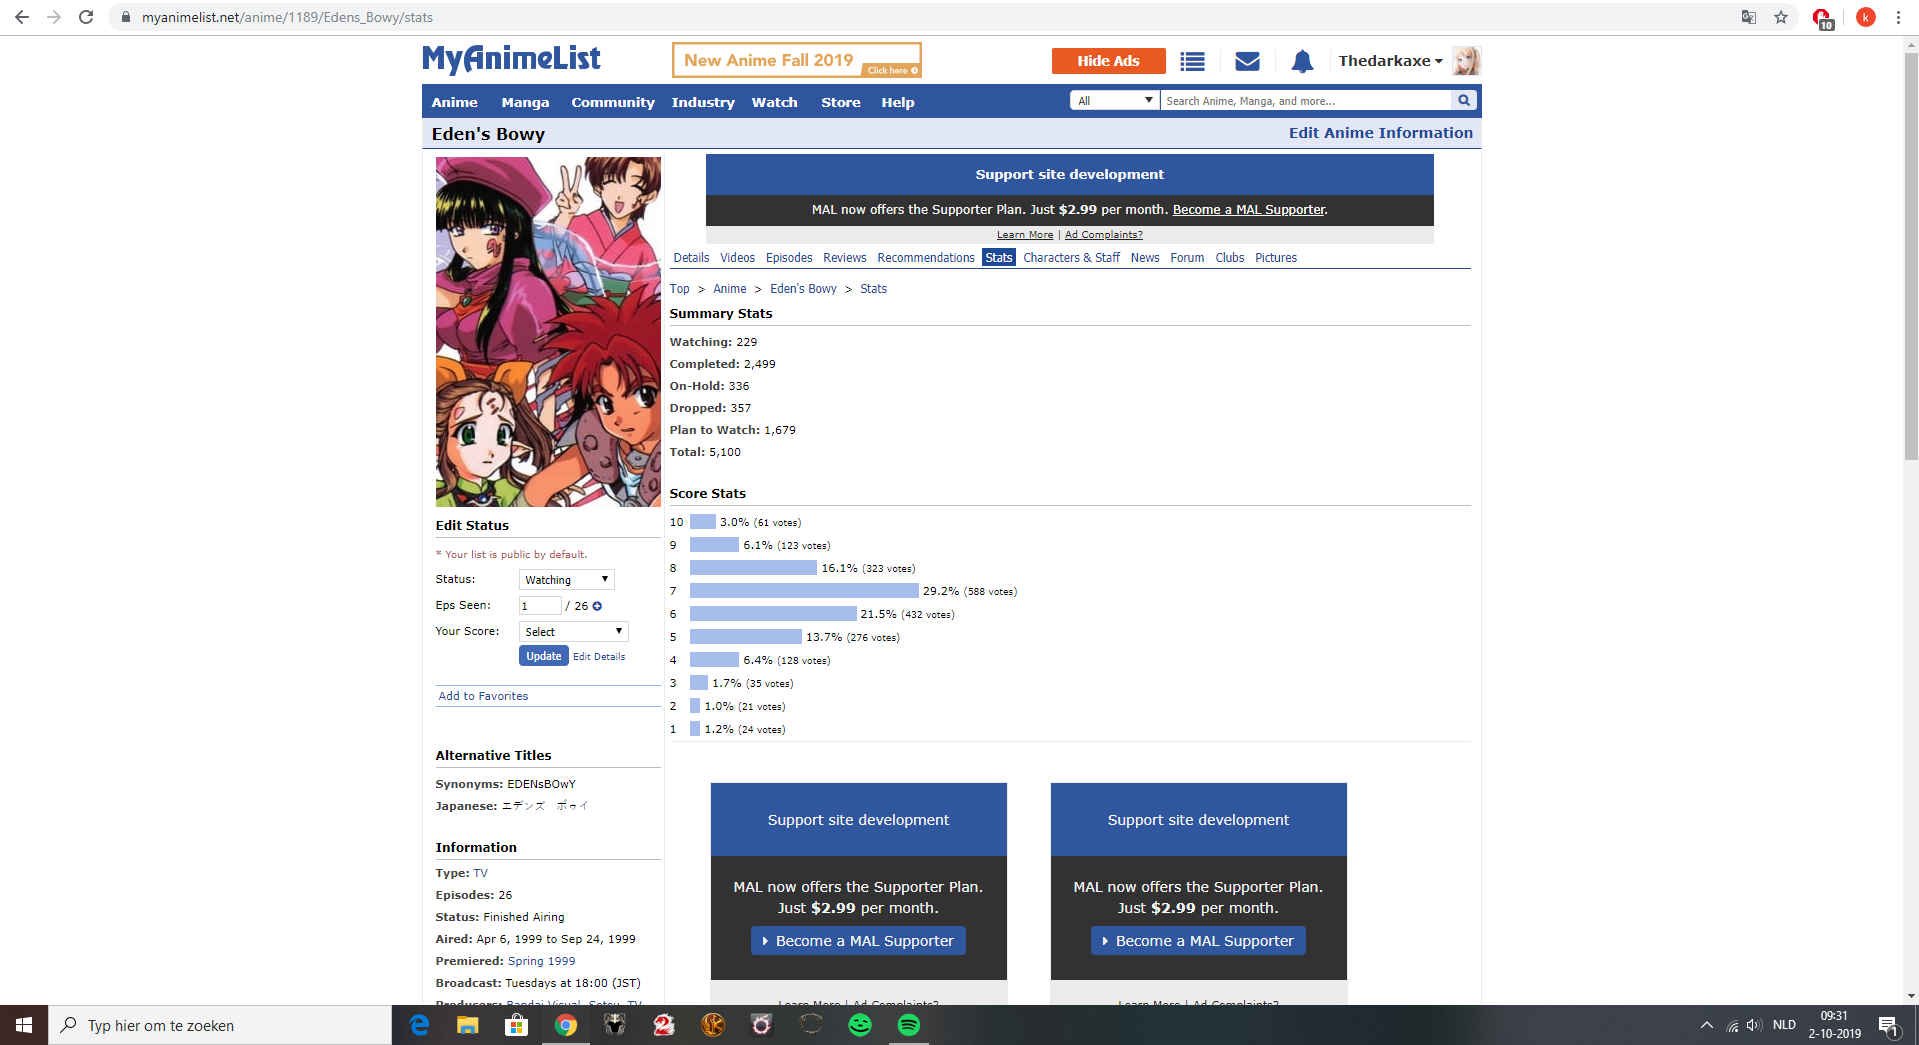The height and width of the screenshot is (1045, 1919).
Task: Open the Your Score Select dropdown
Action: click(573, 632)
